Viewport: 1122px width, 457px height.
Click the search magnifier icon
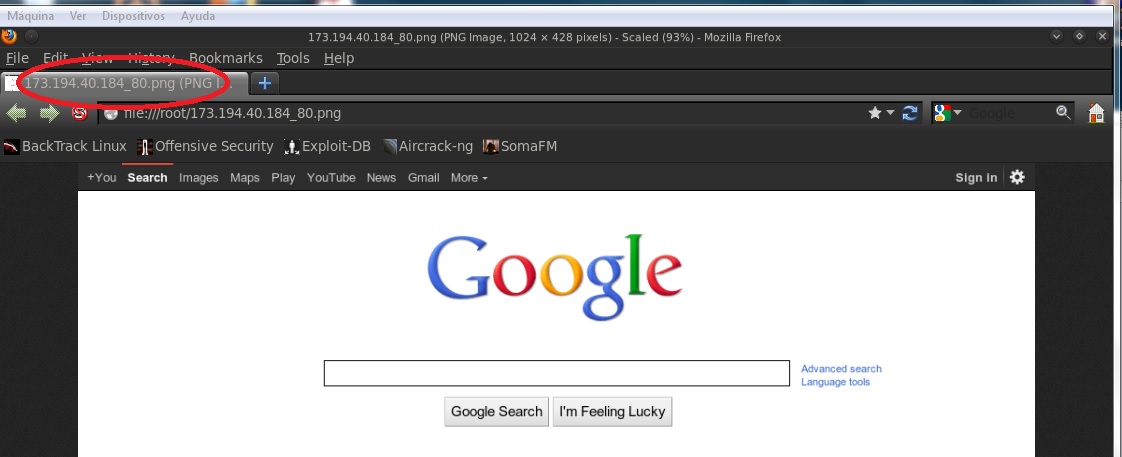(x=1063, y=112)
